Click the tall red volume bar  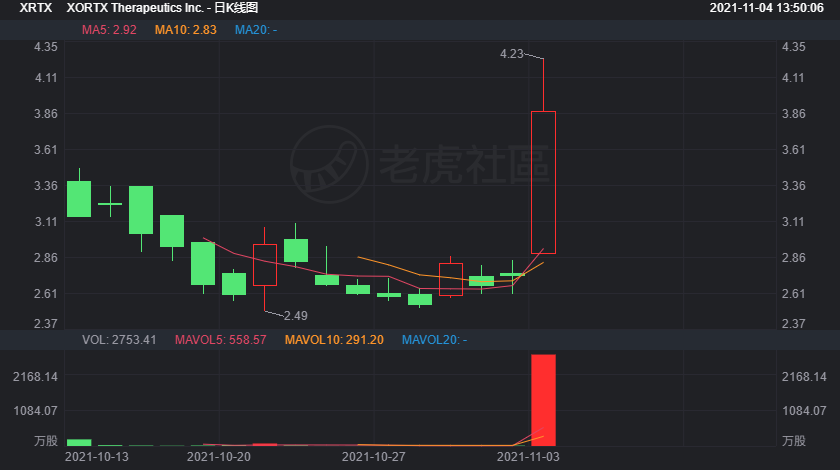click(x=543, y=400)
